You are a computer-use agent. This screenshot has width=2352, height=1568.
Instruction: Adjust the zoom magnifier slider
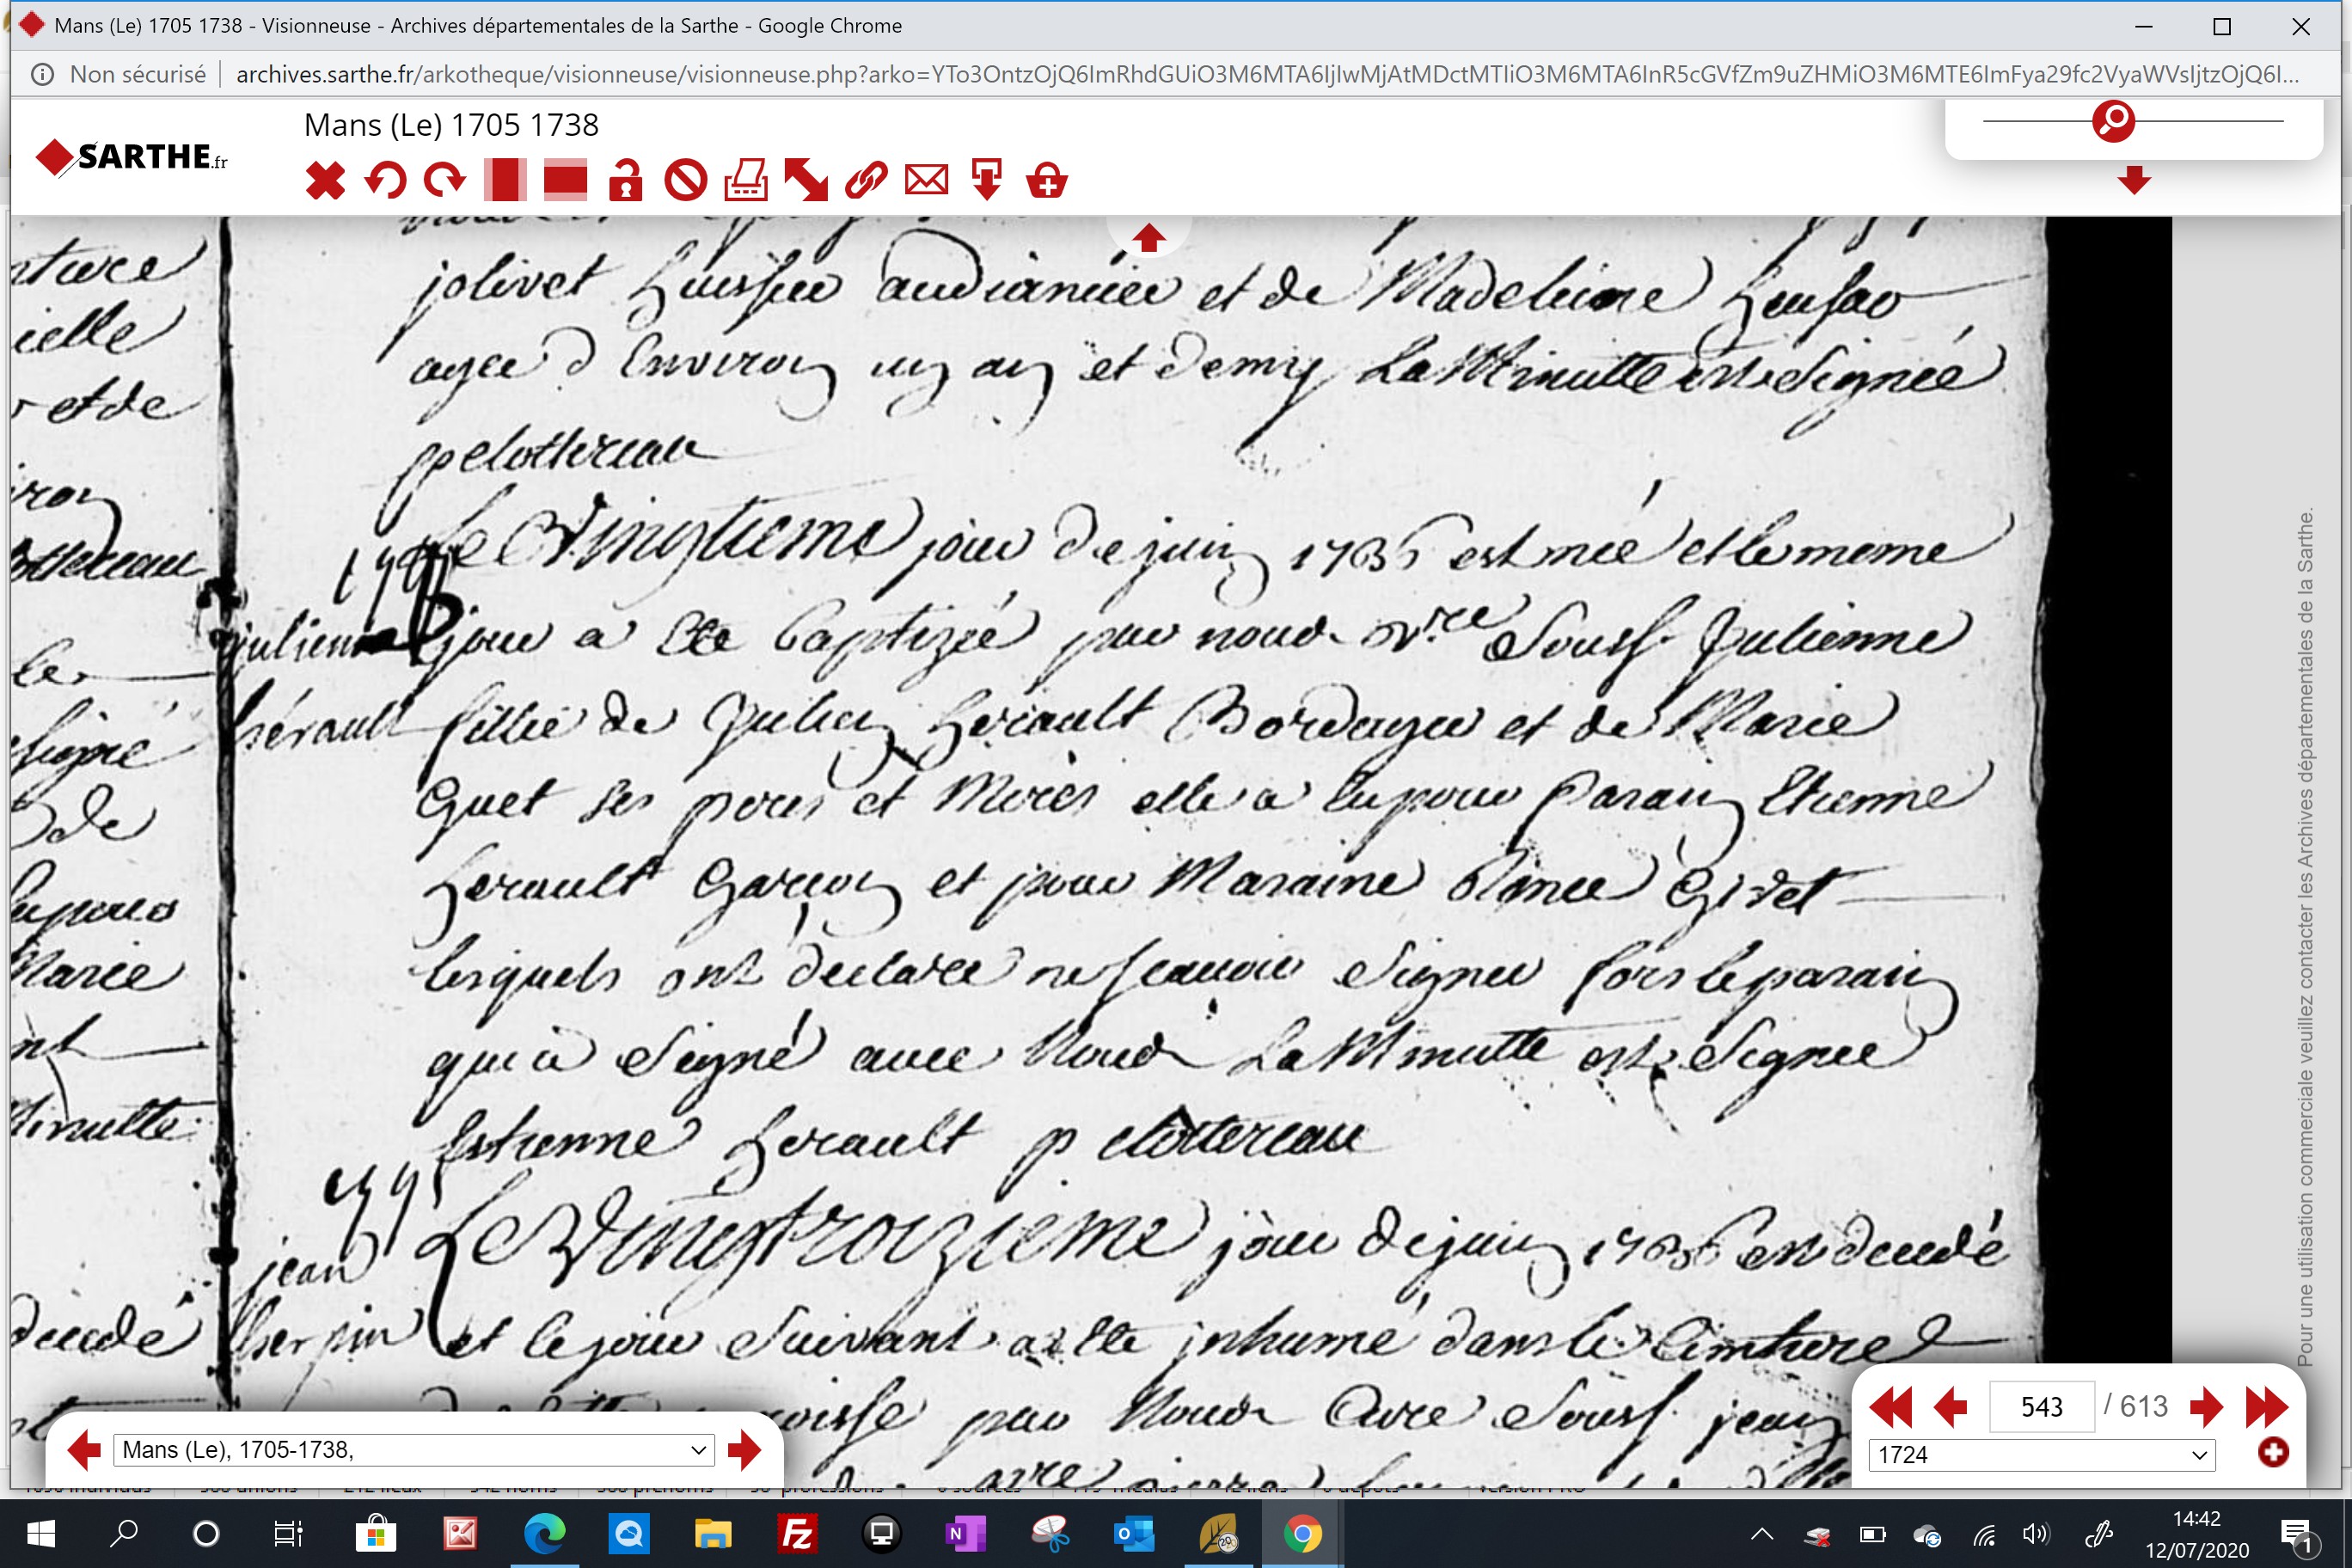pos(2113,121)
